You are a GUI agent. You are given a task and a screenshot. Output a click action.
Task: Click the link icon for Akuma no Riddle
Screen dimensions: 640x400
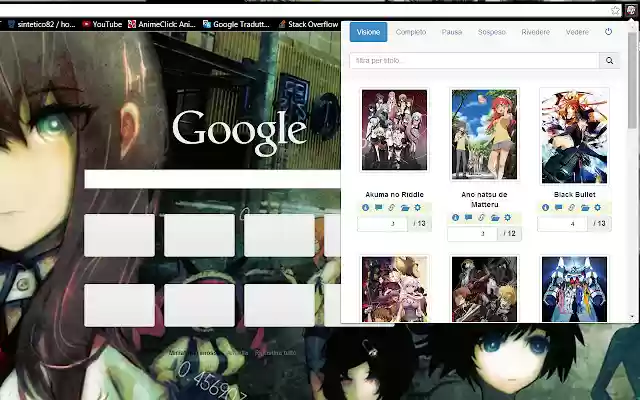point(391,208)
